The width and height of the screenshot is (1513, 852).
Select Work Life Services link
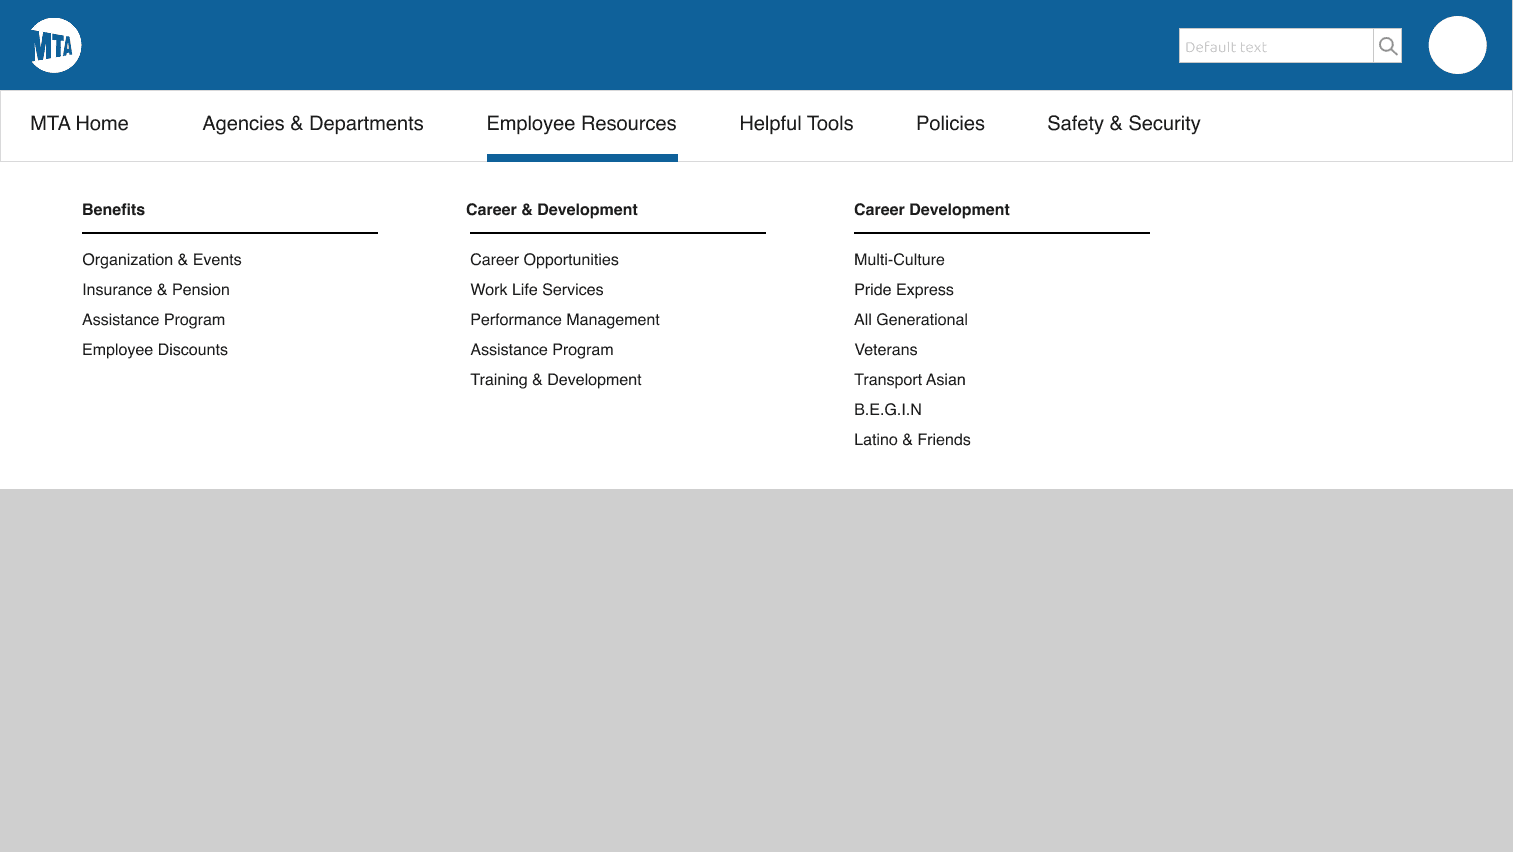[x=536, y=290]
